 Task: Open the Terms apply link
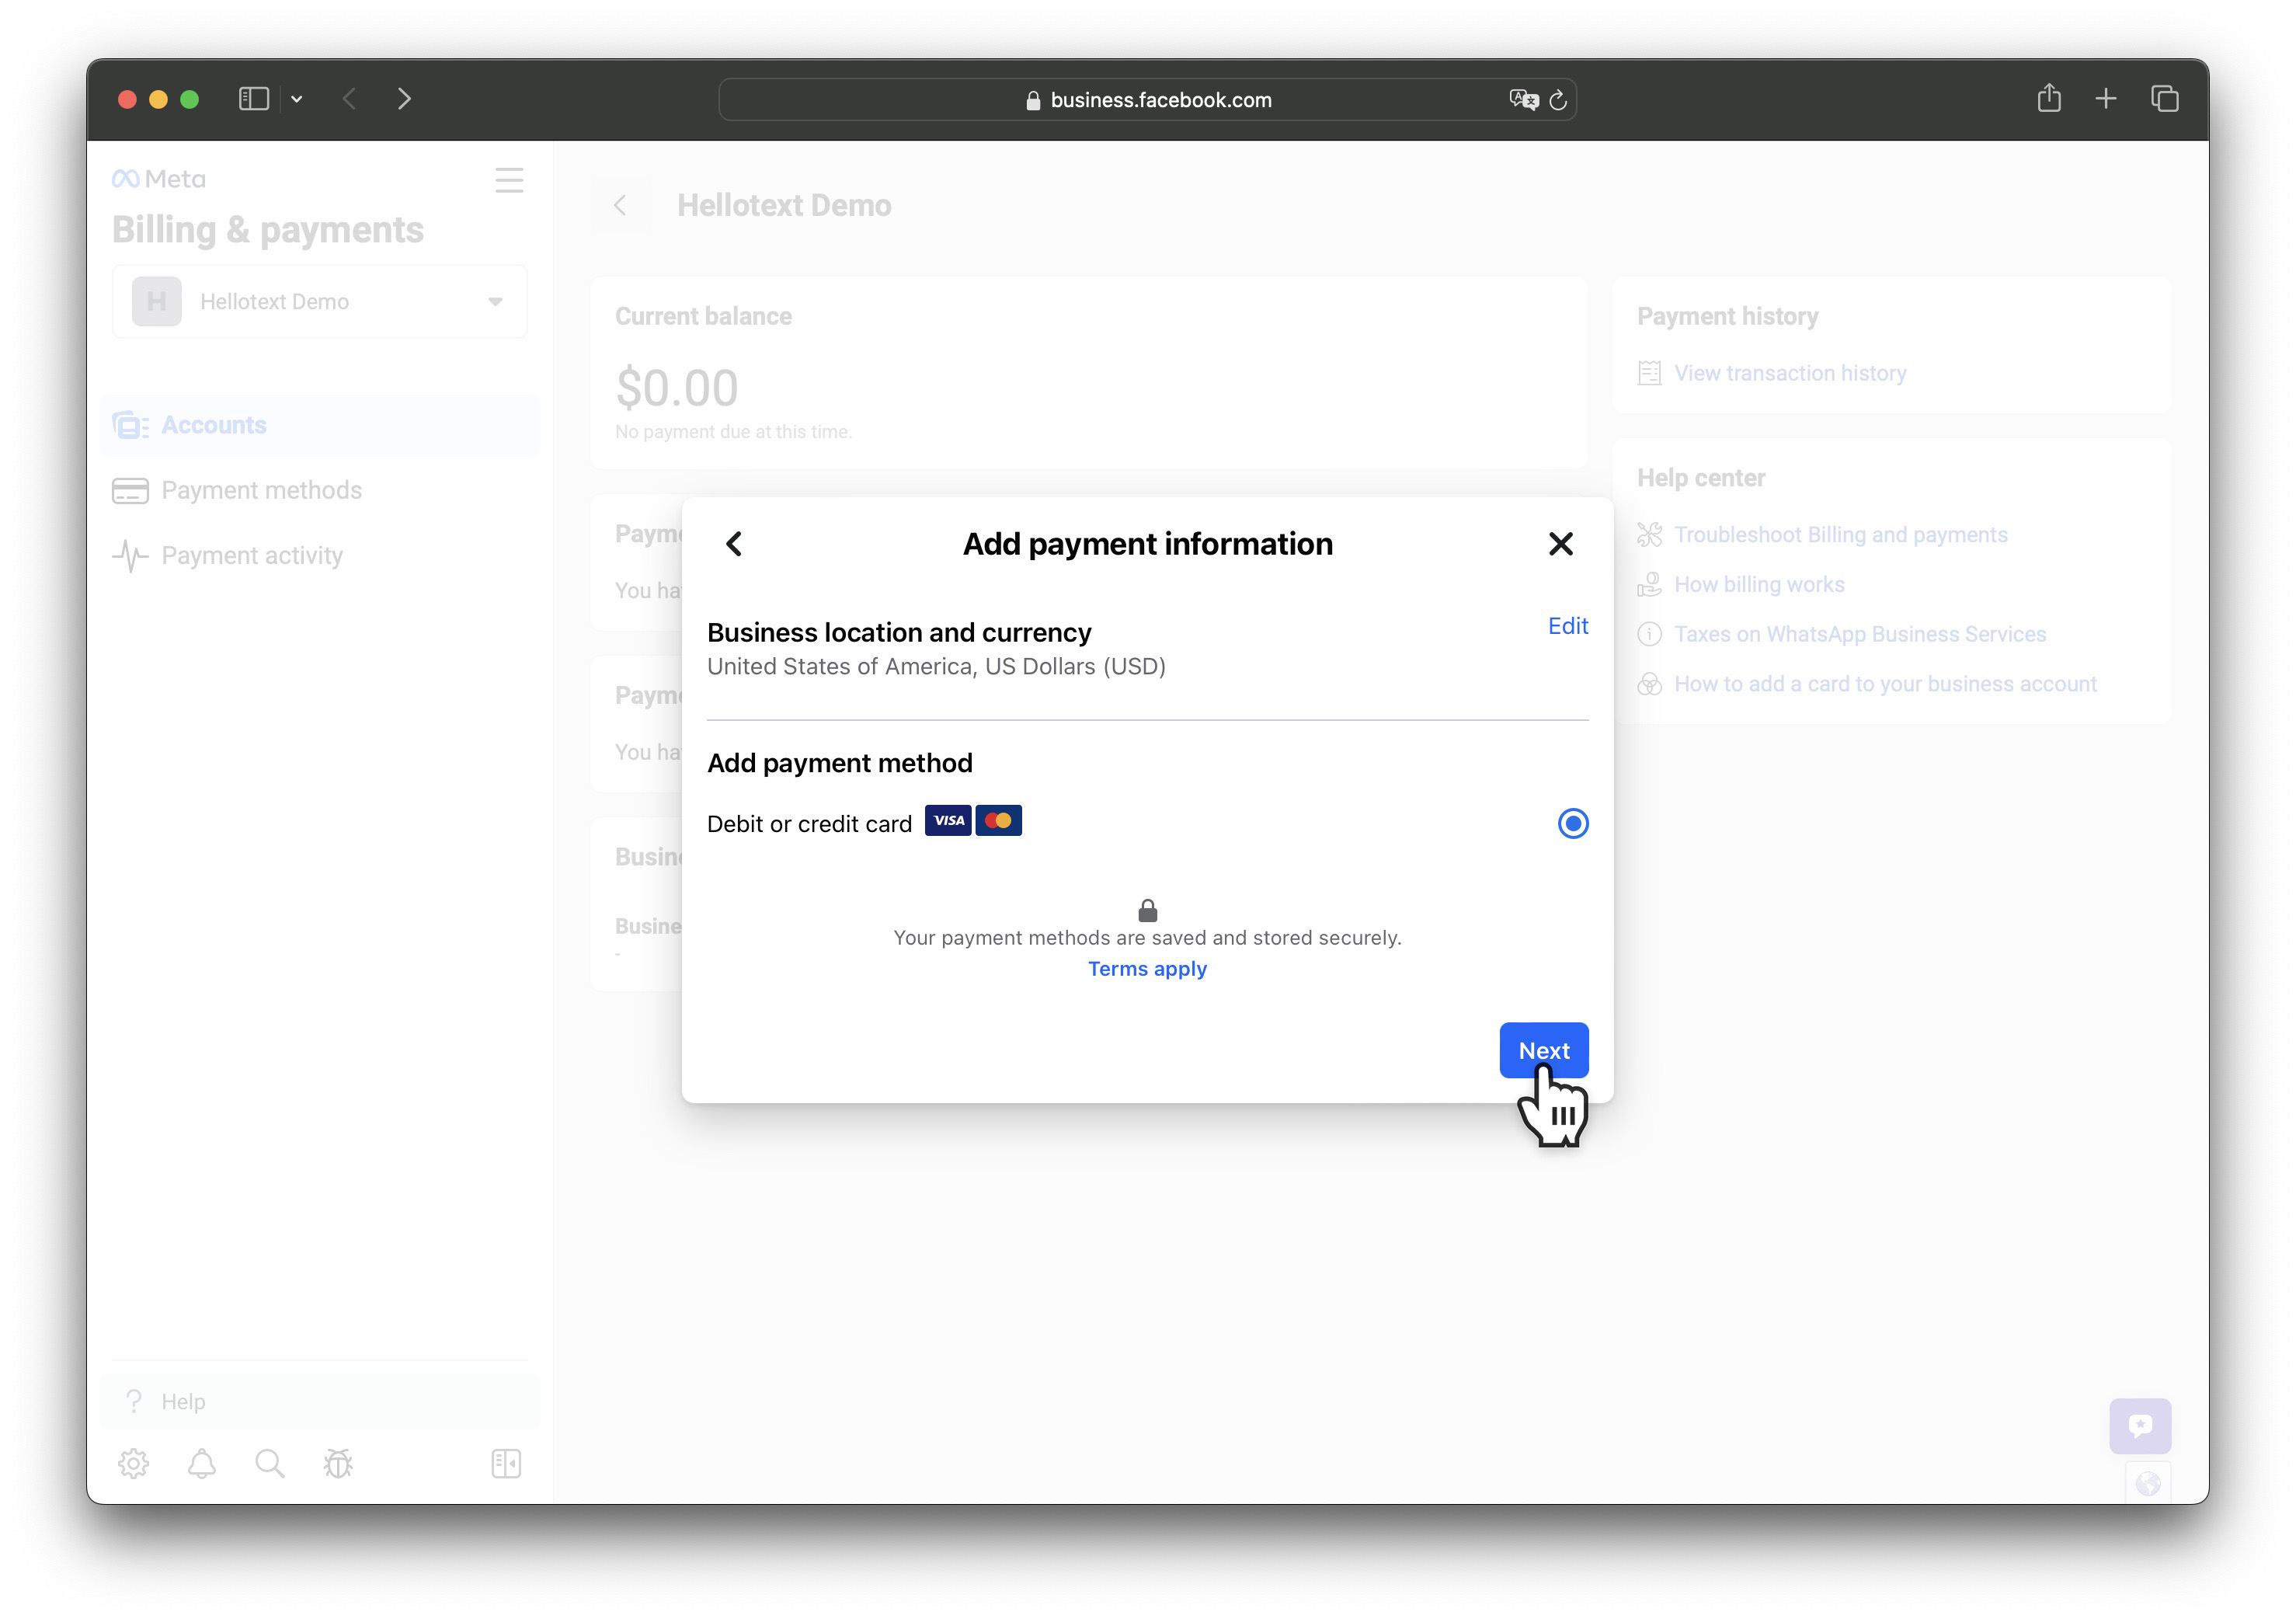pos(1147,969)
